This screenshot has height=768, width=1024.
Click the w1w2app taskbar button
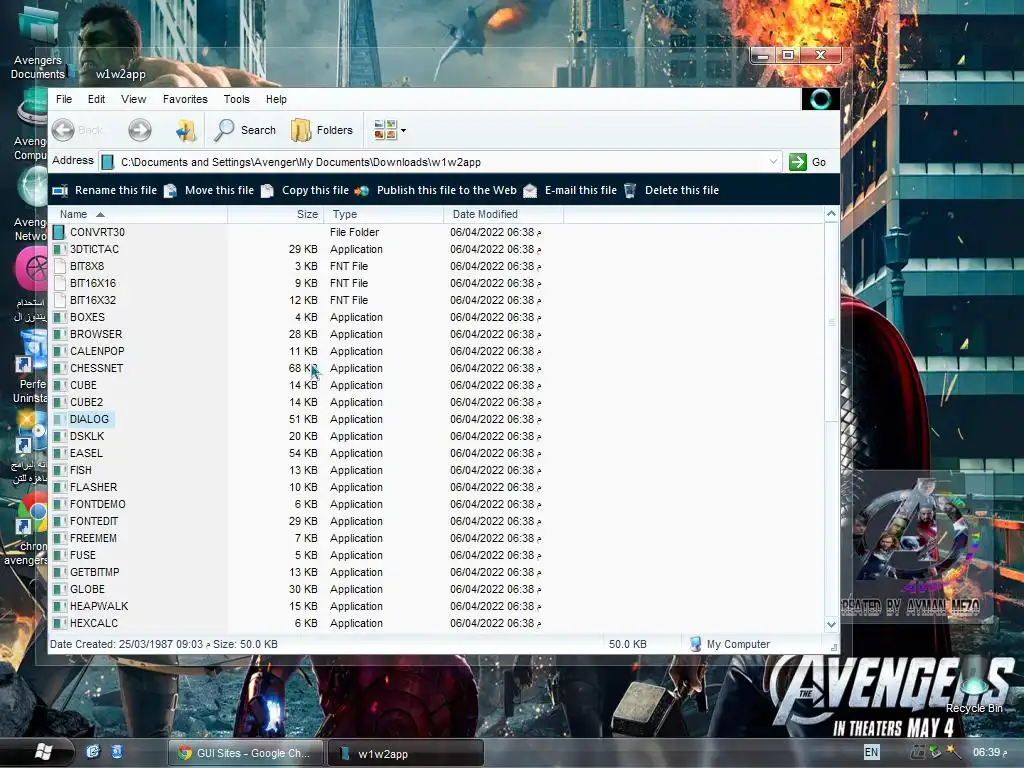[406, 754]
